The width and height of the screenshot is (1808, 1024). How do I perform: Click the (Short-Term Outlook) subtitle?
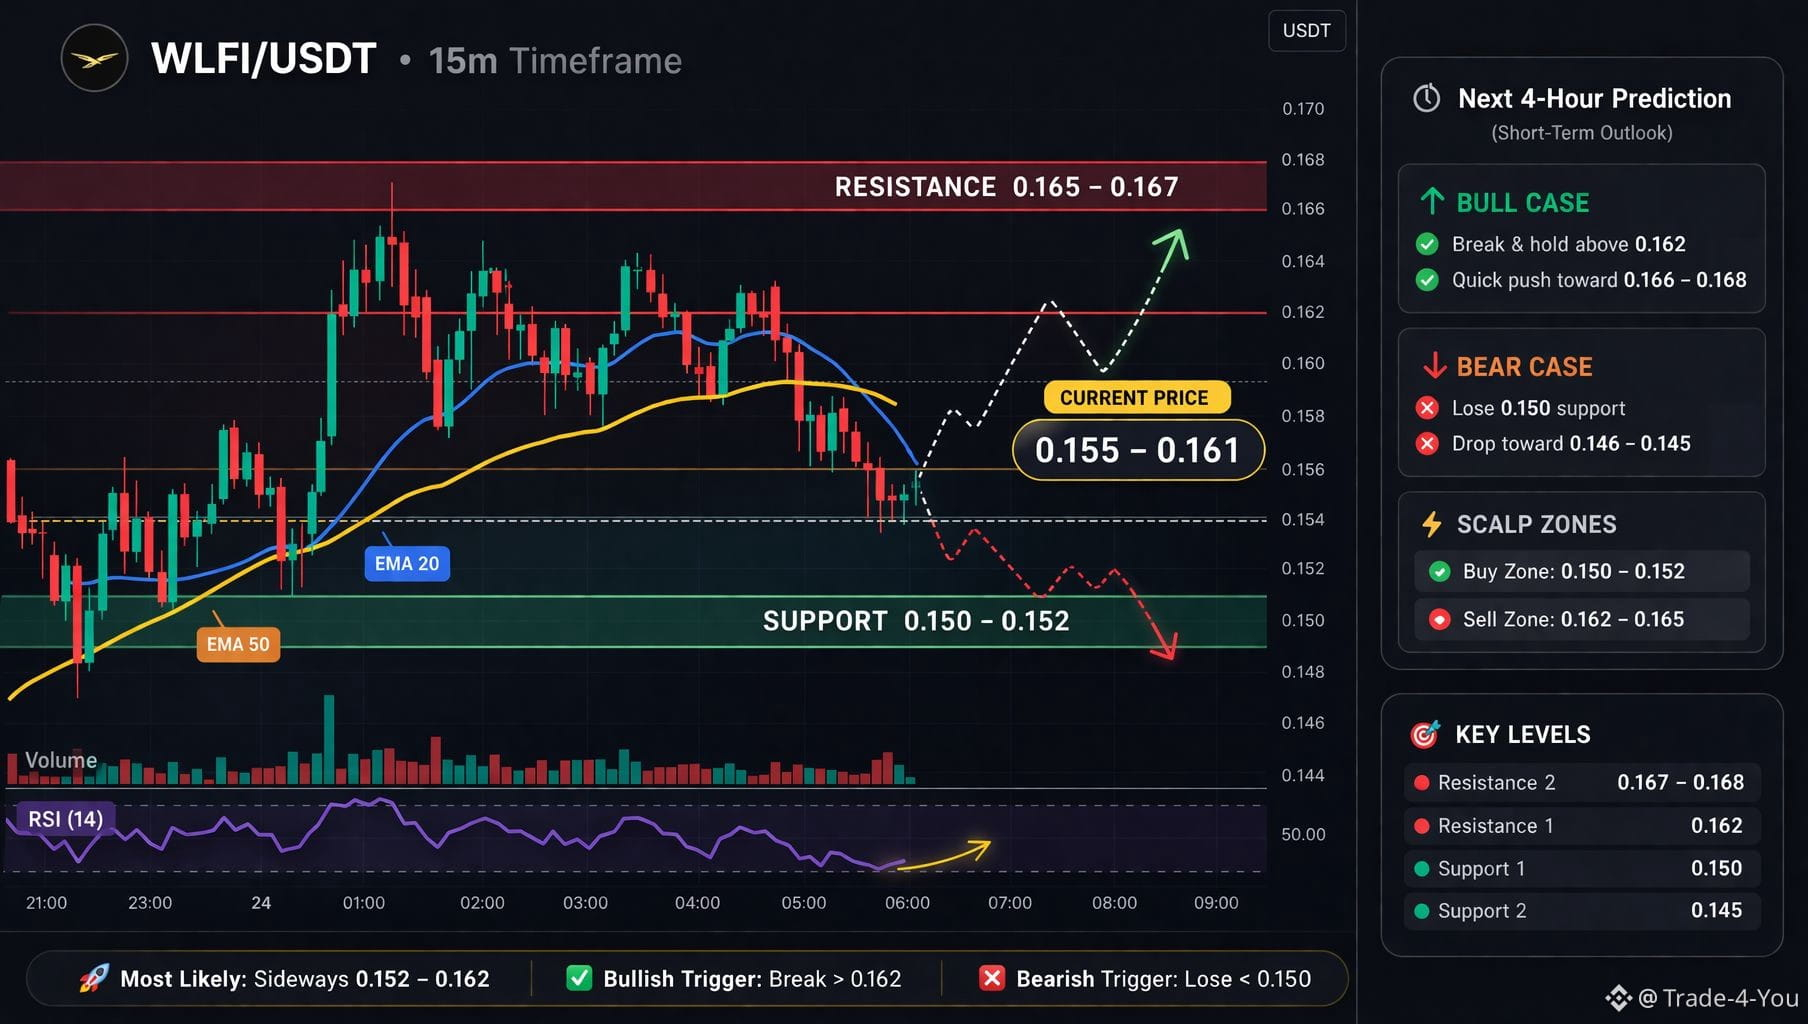tap(1582, 133)
